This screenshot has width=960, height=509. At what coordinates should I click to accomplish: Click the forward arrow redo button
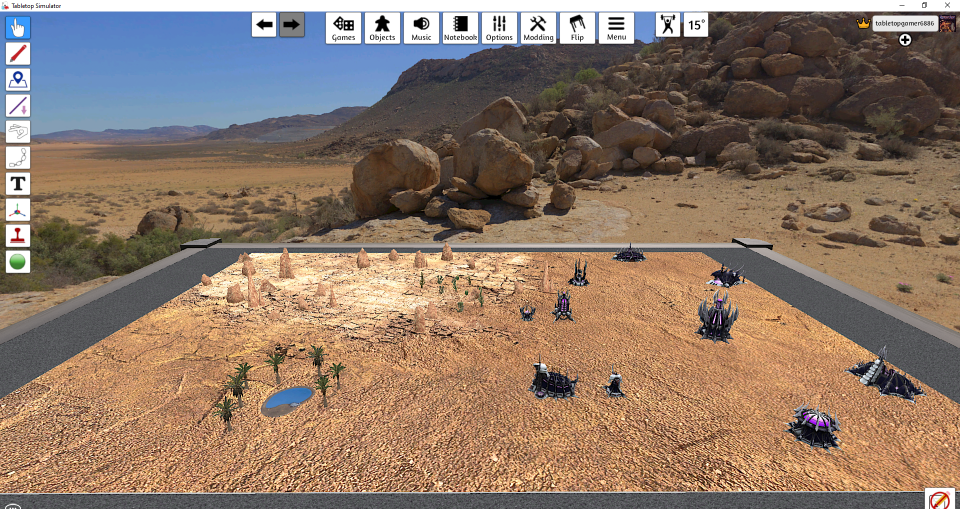coord(292,25)
